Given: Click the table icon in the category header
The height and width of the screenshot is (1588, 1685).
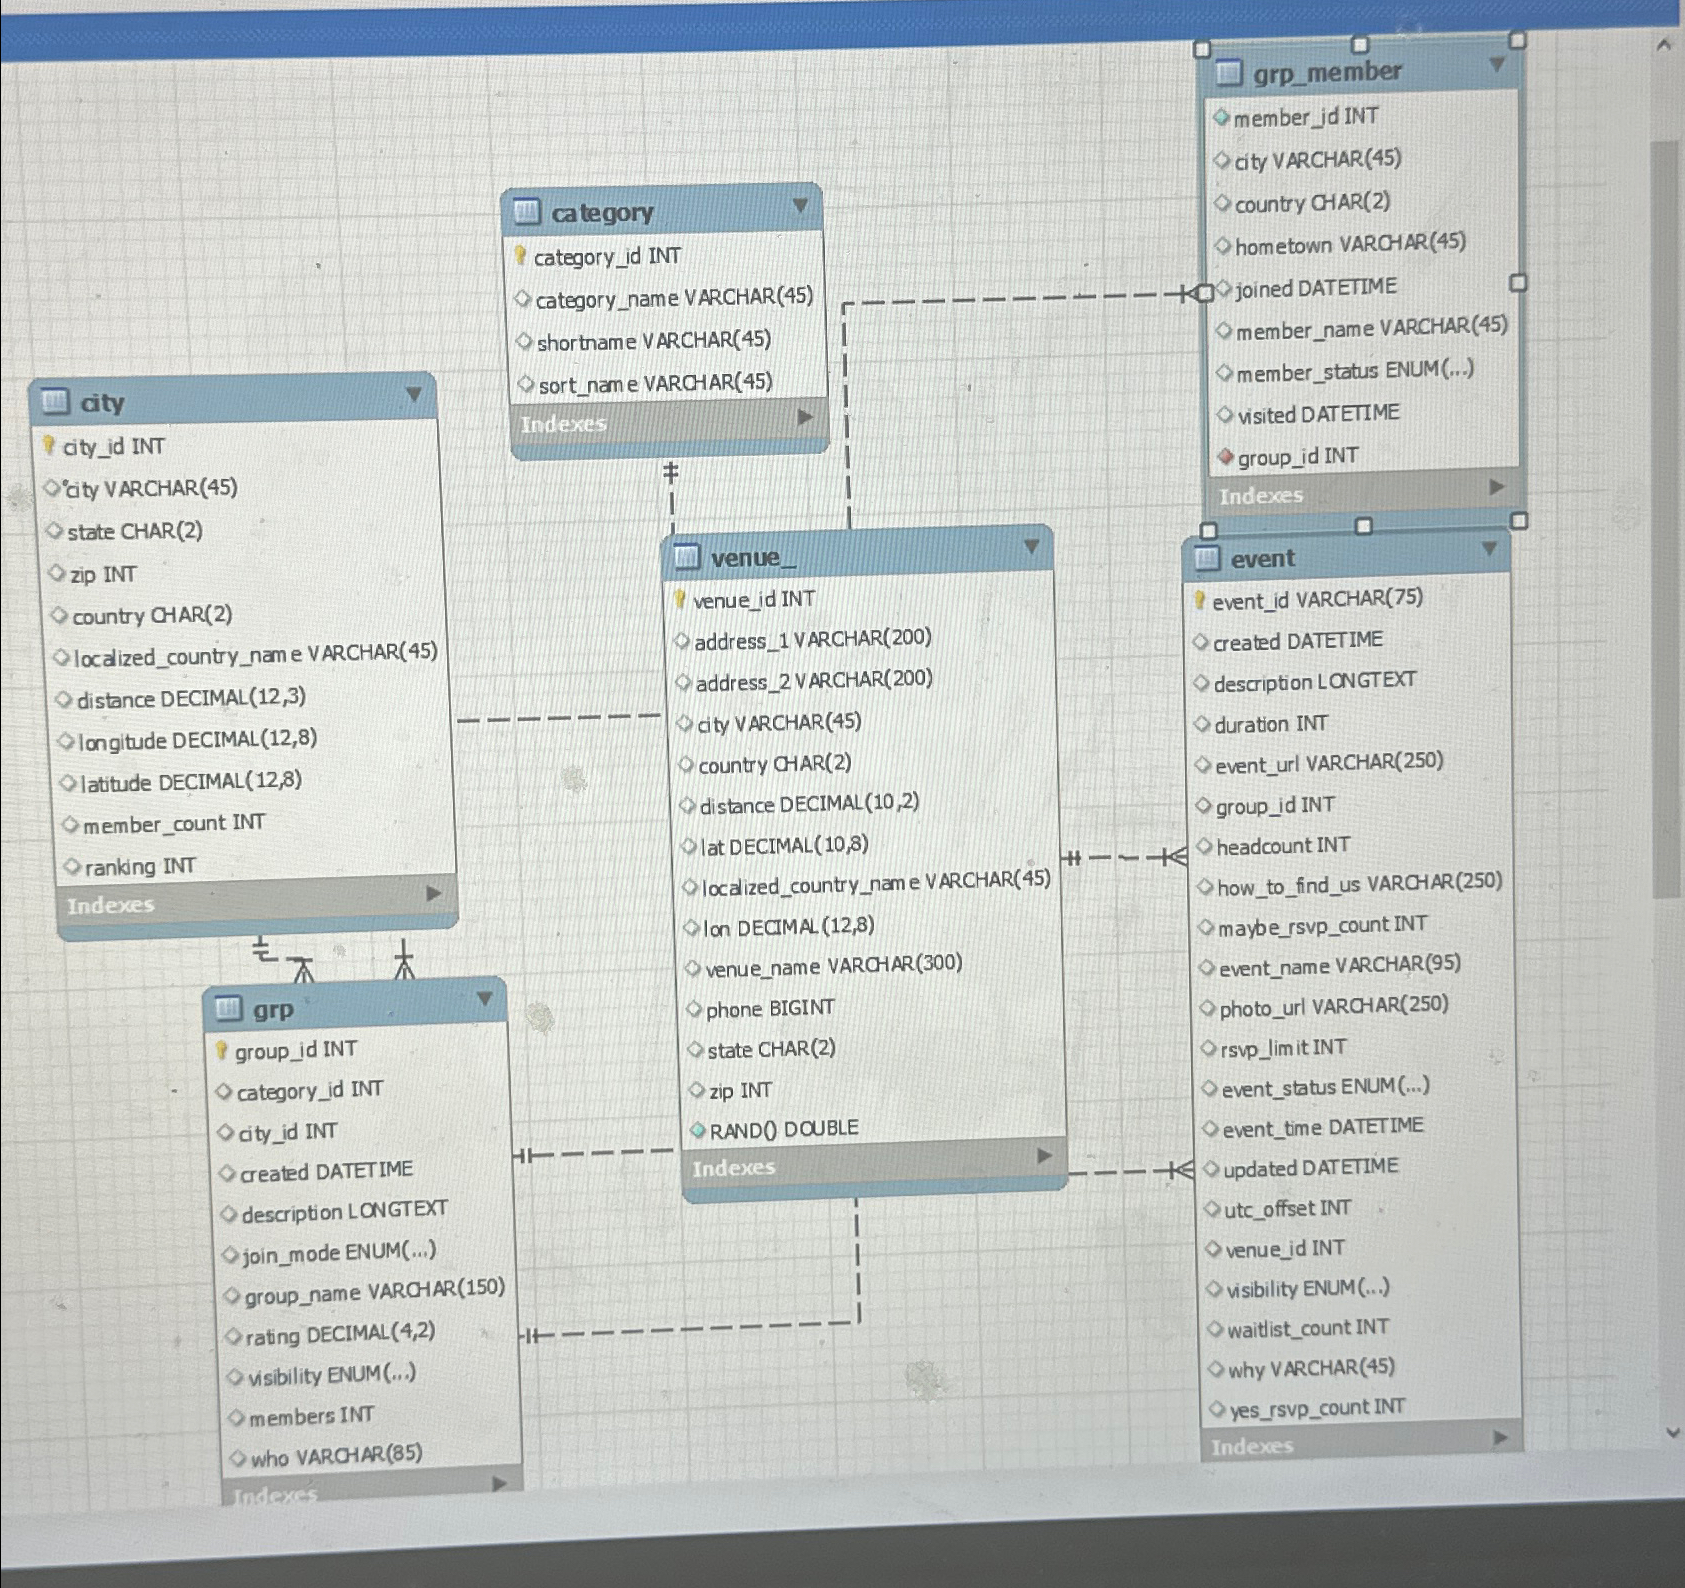Looking at the screenshot, I should tap(526, 211).
